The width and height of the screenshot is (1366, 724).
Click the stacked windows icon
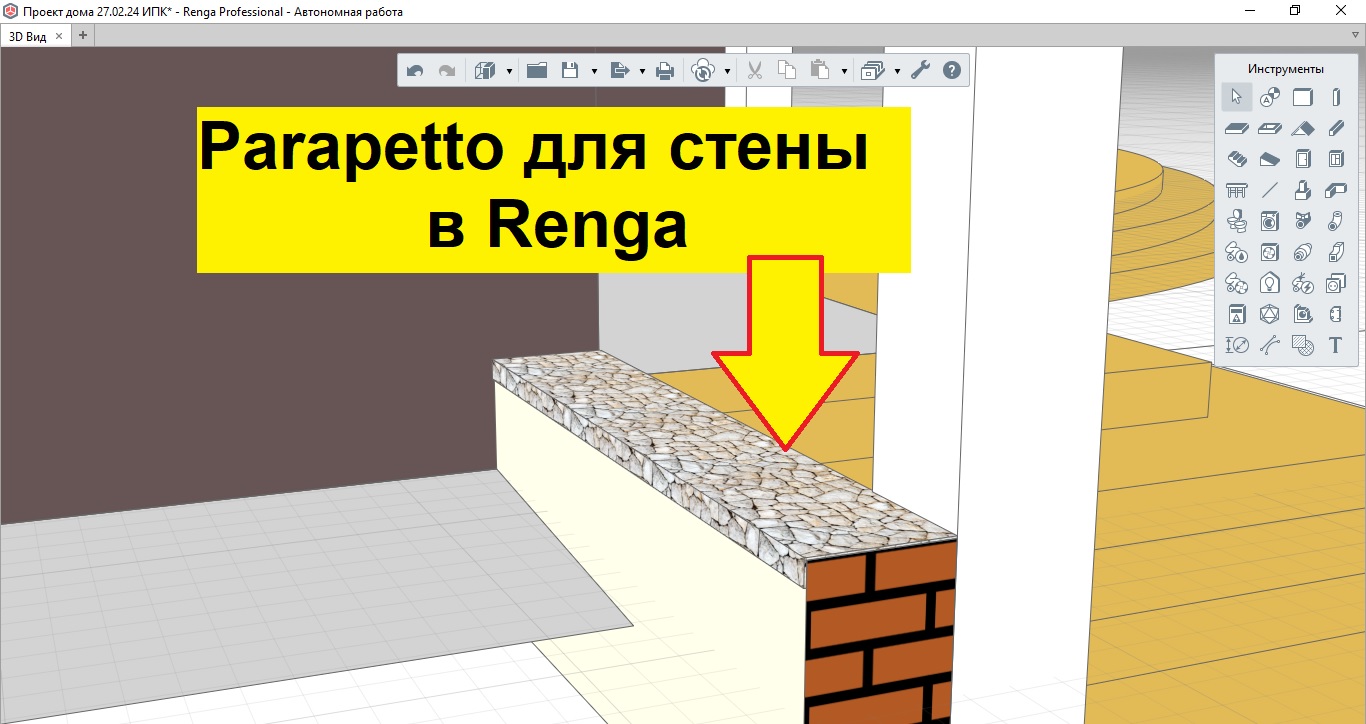click(873, 71)
